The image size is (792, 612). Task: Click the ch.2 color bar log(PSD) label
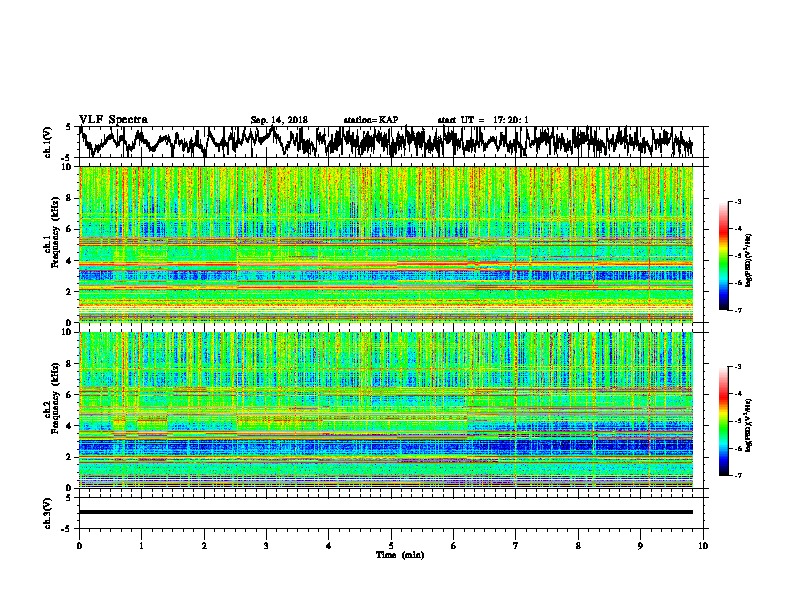pos(749,425)
